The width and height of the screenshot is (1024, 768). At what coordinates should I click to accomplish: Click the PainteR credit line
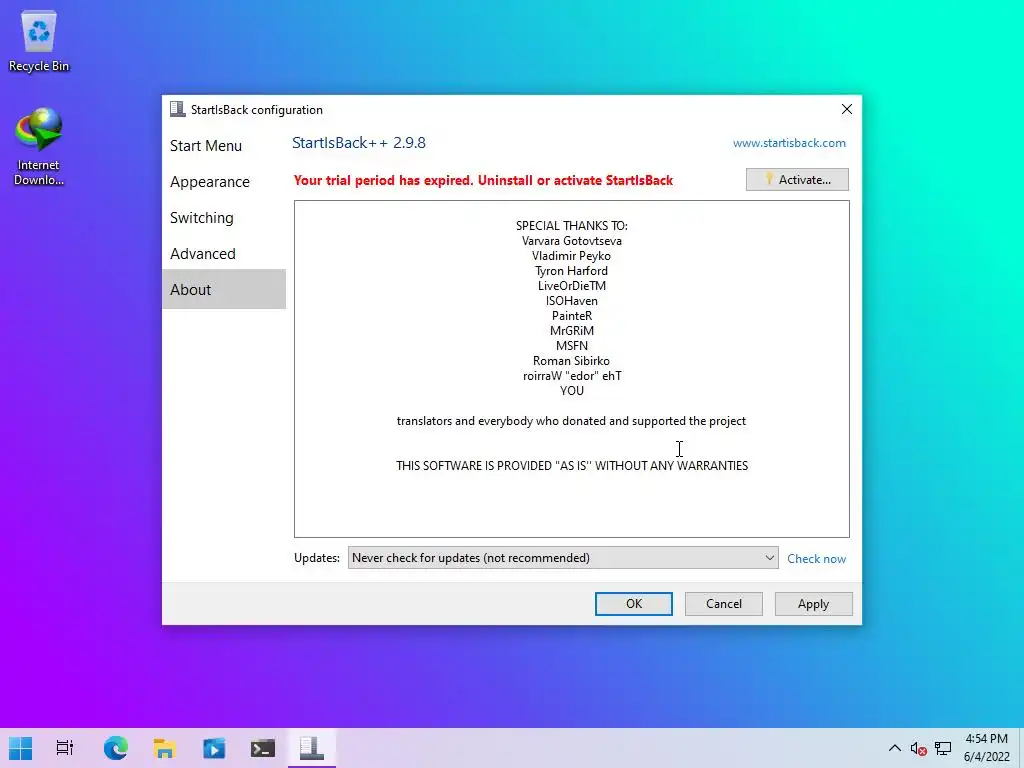click(x=571, y=316)
